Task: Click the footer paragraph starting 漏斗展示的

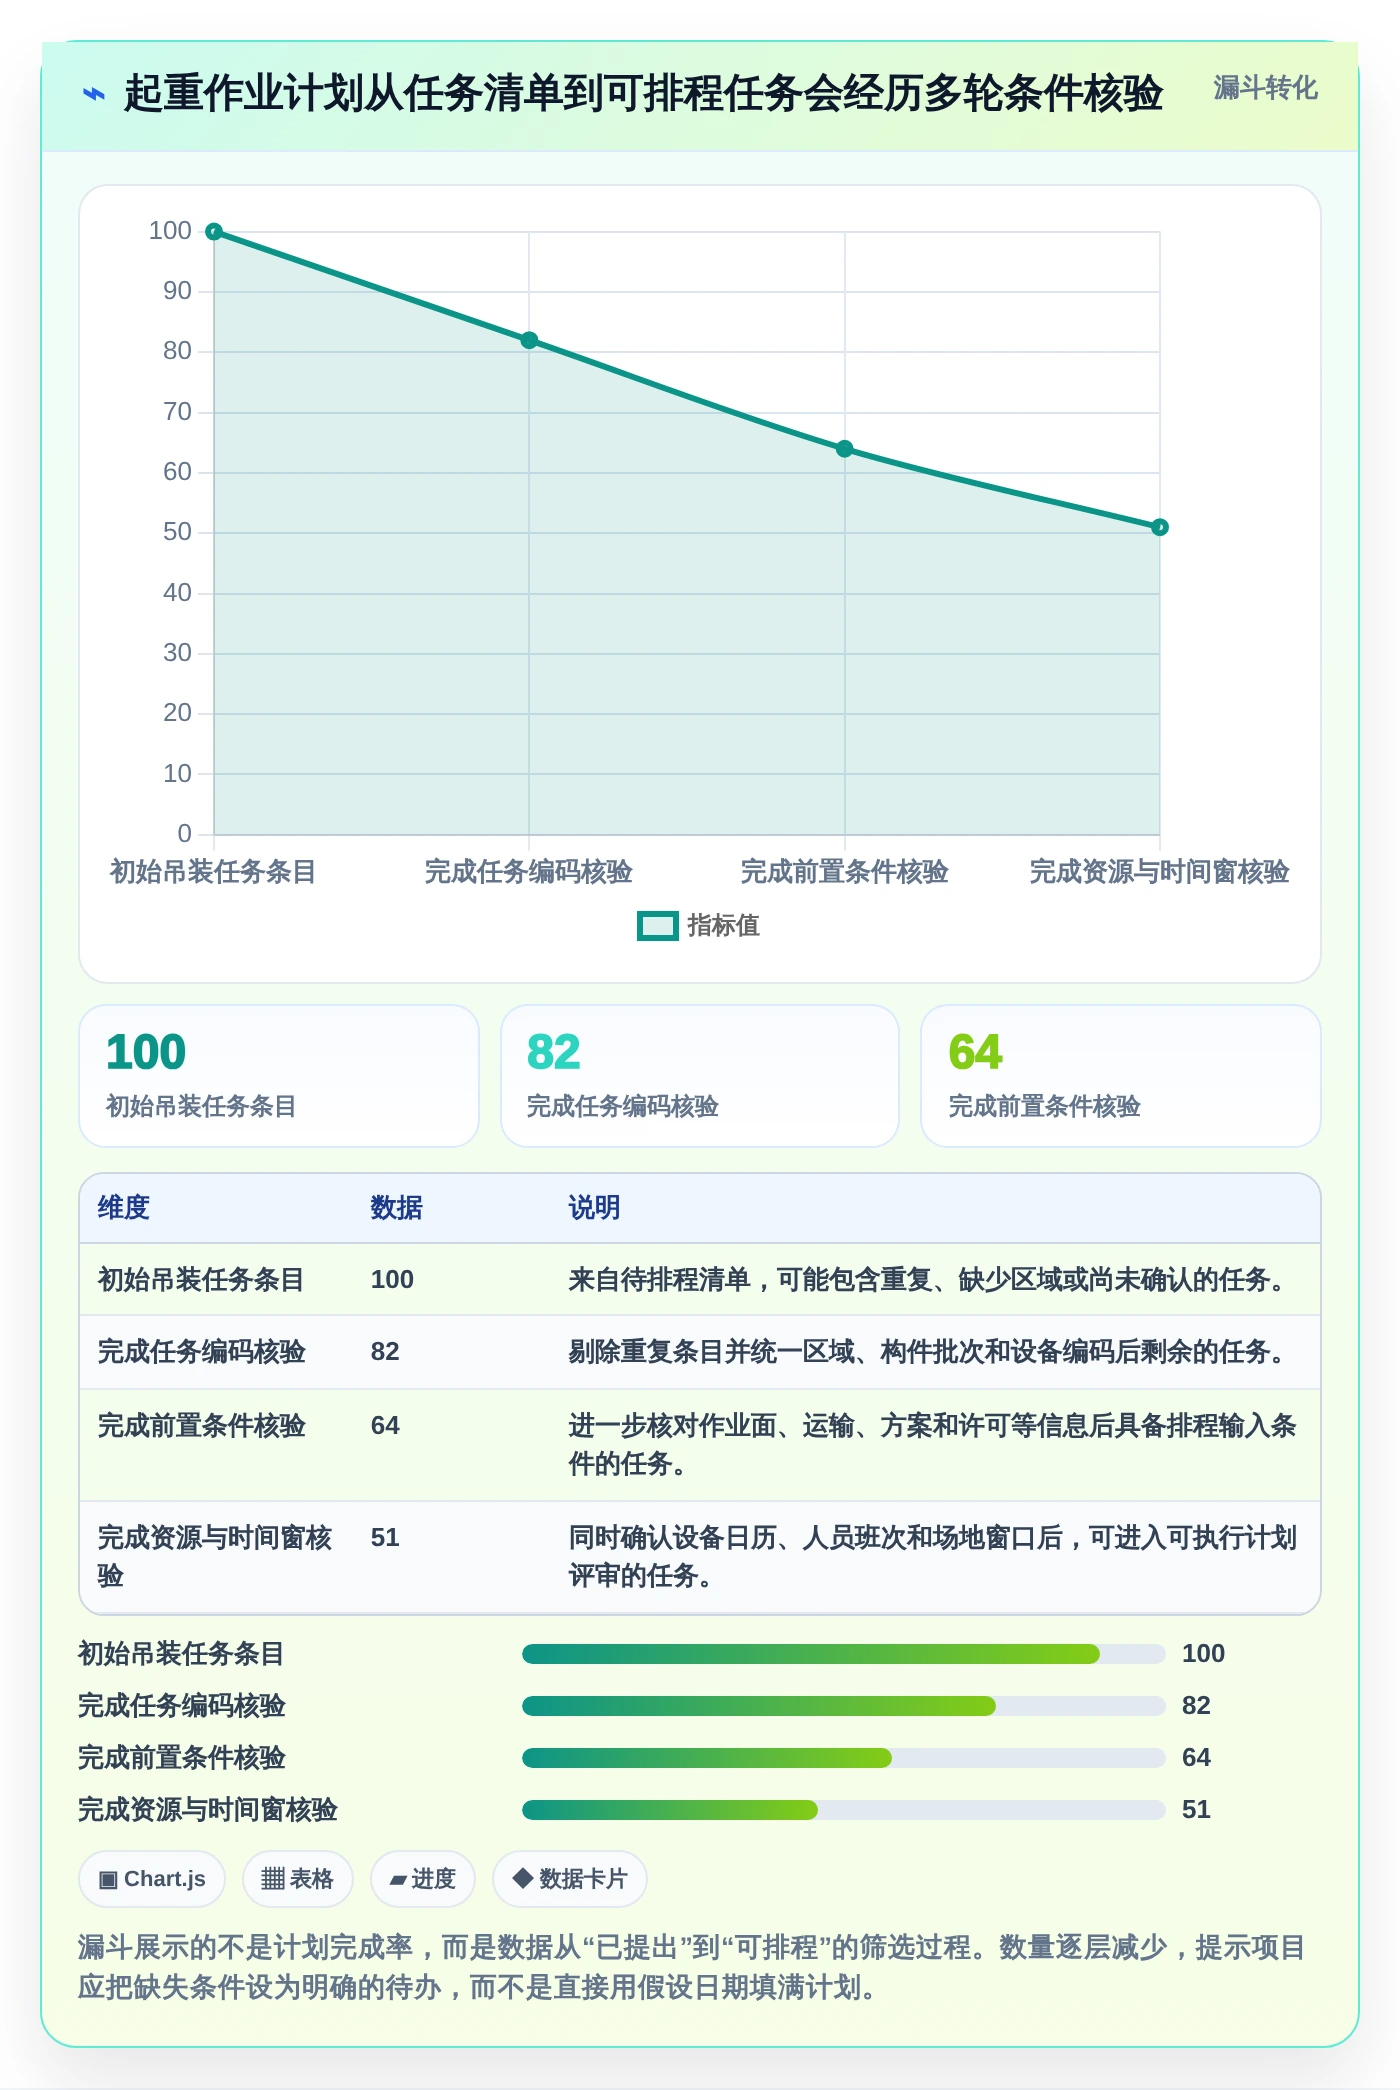Action: 691,1967
